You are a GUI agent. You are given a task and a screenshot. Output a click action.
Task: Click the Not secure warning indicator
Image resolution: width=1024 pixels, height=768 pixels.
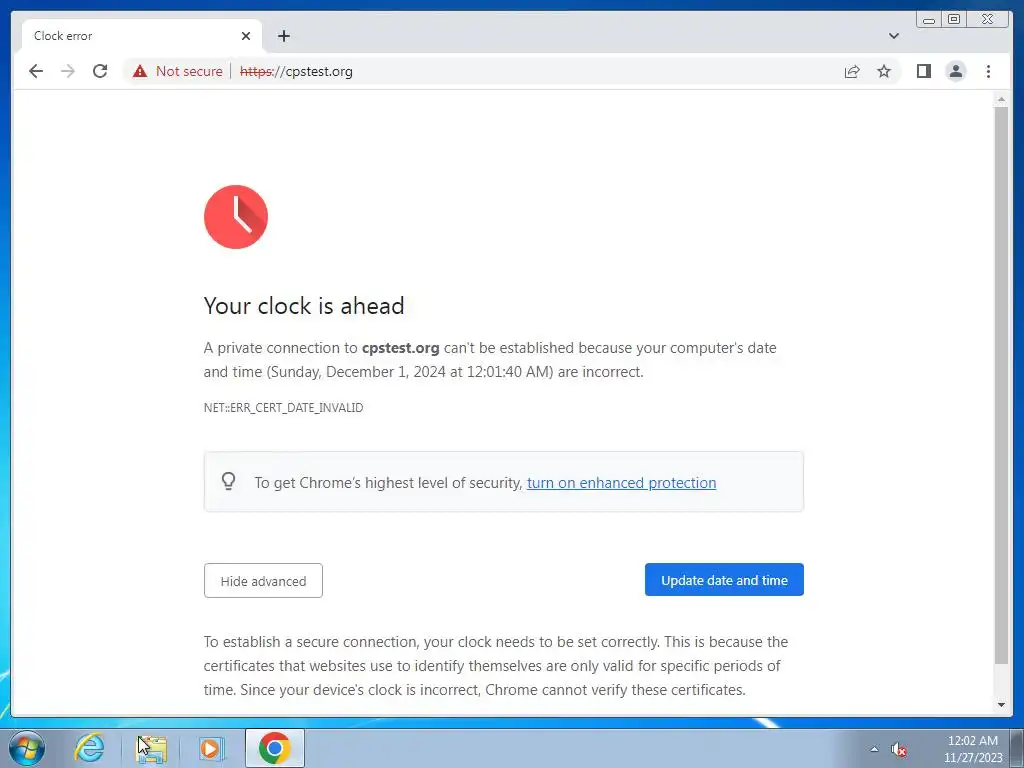click(178, 71)
